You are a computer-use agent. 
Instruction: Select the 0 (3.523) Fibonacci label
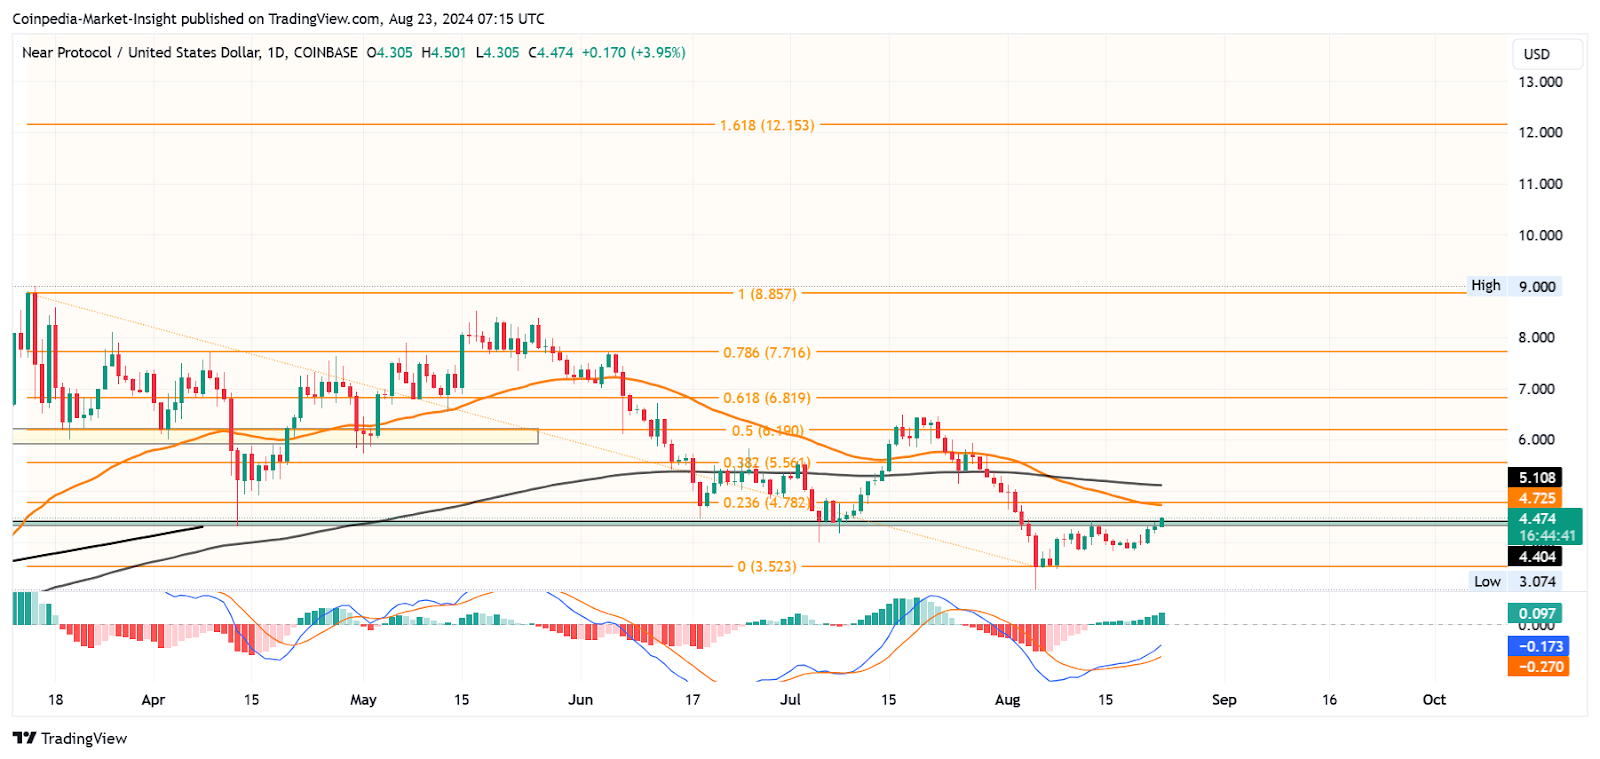click(767, 566)
